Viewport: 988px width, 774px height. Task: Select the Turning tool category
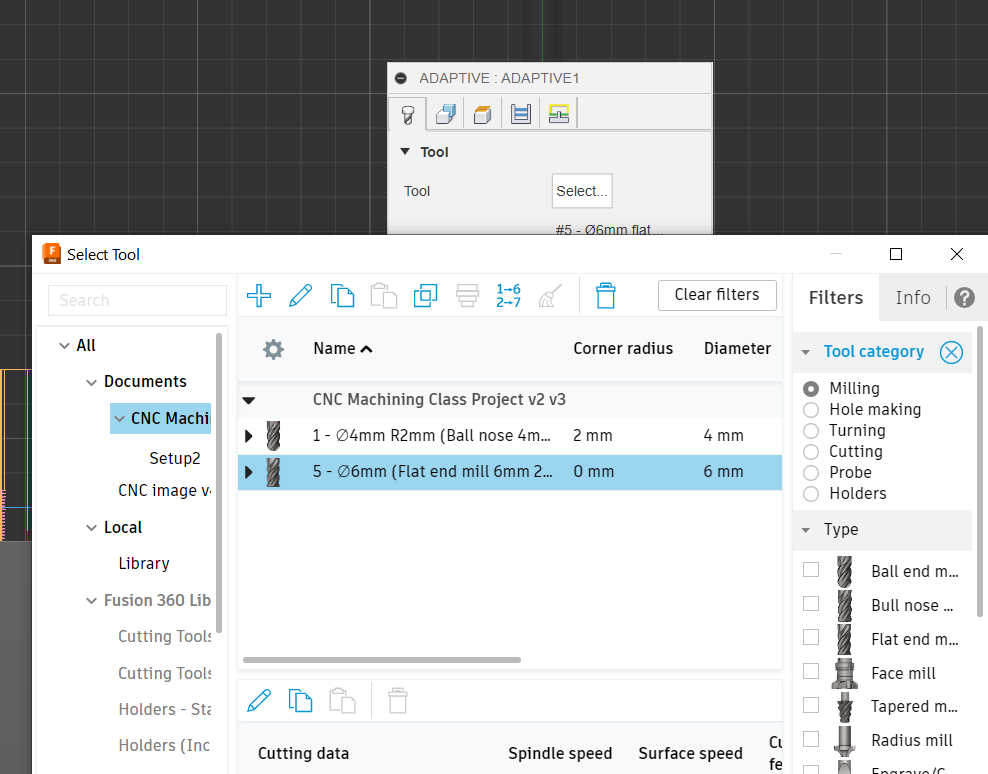(811, 431)
